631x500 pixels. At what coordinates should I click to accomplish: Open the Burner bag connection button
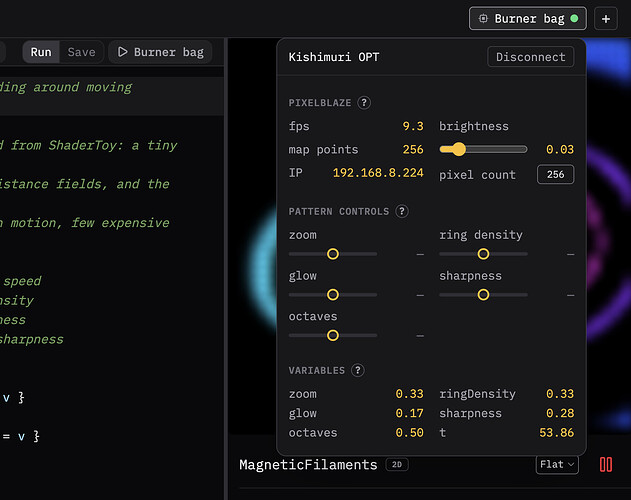tap(527, 19)
